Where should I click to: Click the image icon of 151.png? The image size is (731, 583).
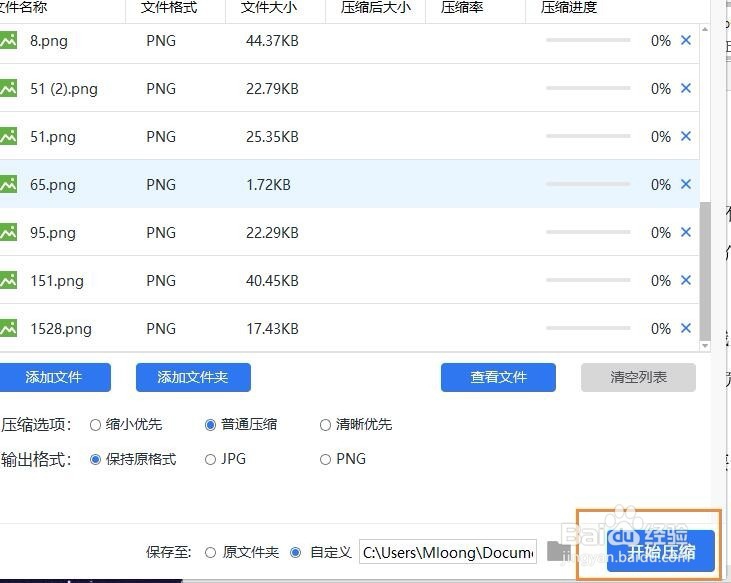click(8, 281)
